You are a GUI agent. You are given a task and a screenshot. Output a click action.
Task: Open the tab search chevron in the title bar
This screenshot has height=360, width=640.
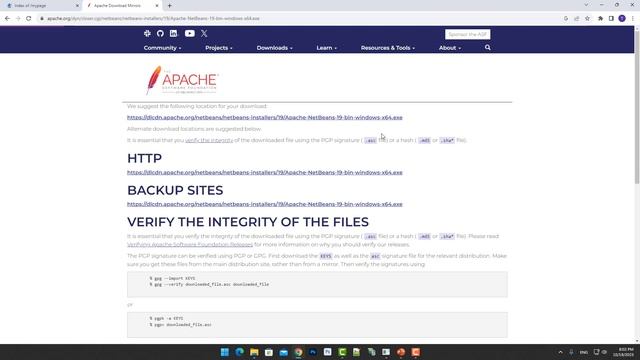pyautogui.click(x=586, y=5)
